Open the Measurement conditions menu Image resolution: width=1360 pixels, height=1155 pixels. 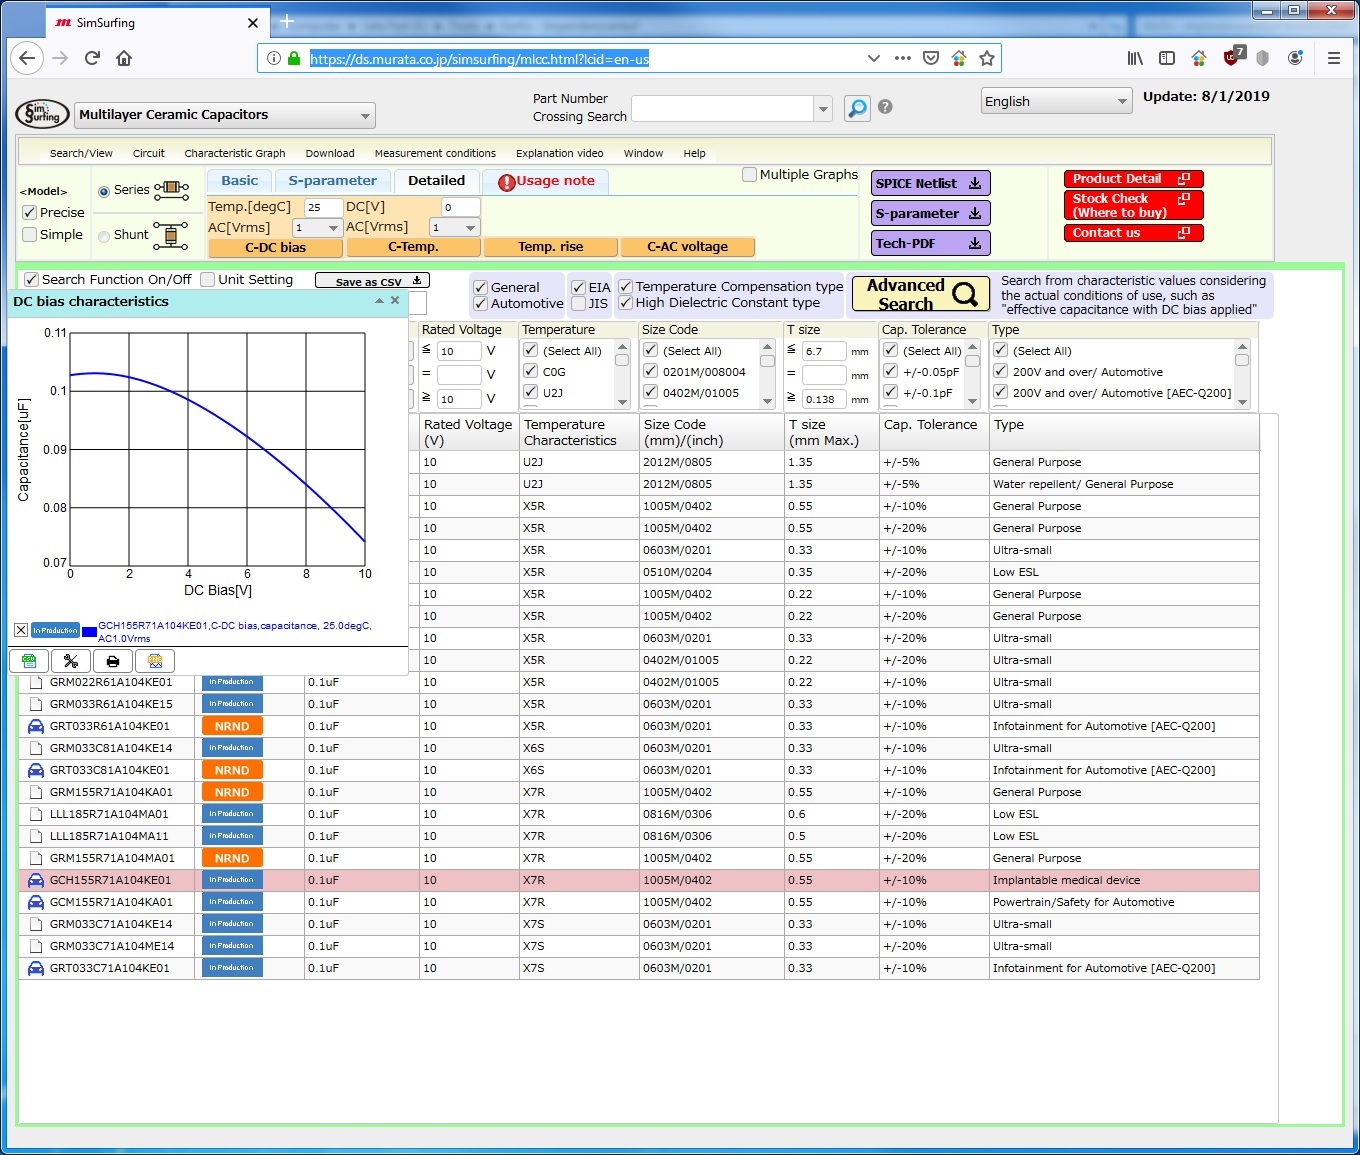435,153
